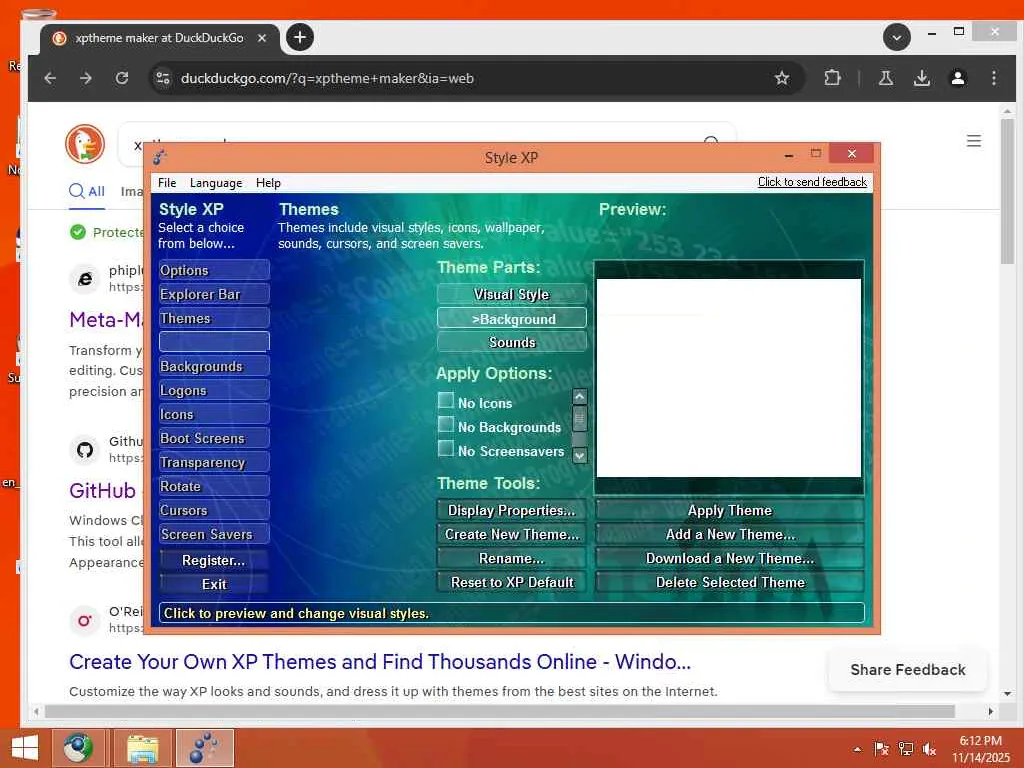Viewport: 1024px width, 768px height.
Task: Close the xptheme maker tab
Action: point(261,38)
